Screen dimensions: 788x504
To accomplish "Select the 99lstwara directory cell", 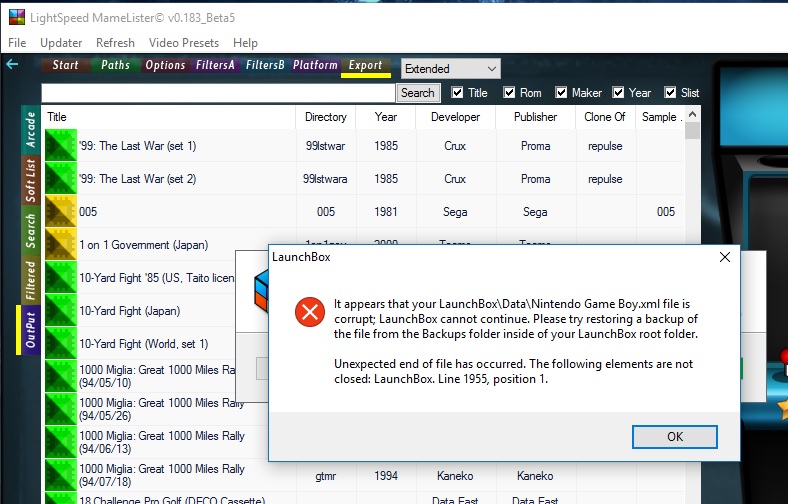I will [325, 179].
